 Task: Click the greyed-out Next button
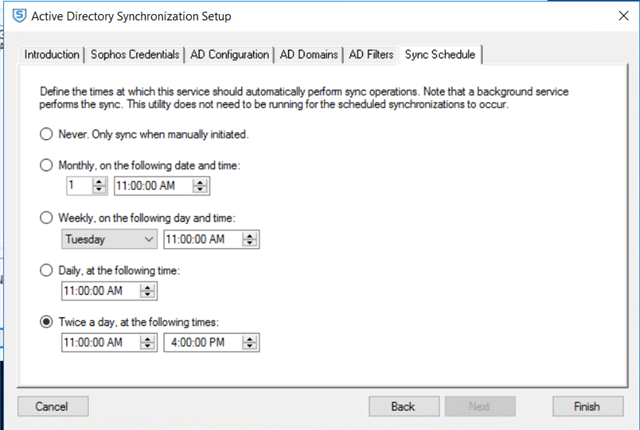pos(480,406)
